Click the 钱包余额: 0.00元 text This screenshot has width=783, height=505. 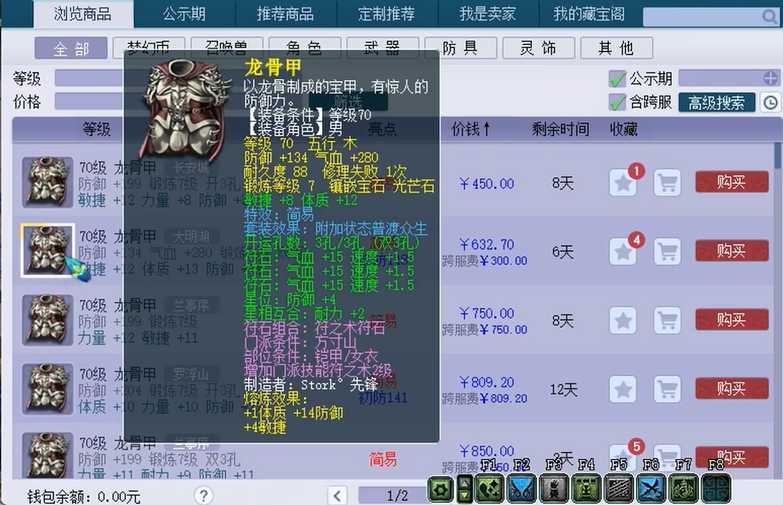pyautogui.click(x=84, y=497)
